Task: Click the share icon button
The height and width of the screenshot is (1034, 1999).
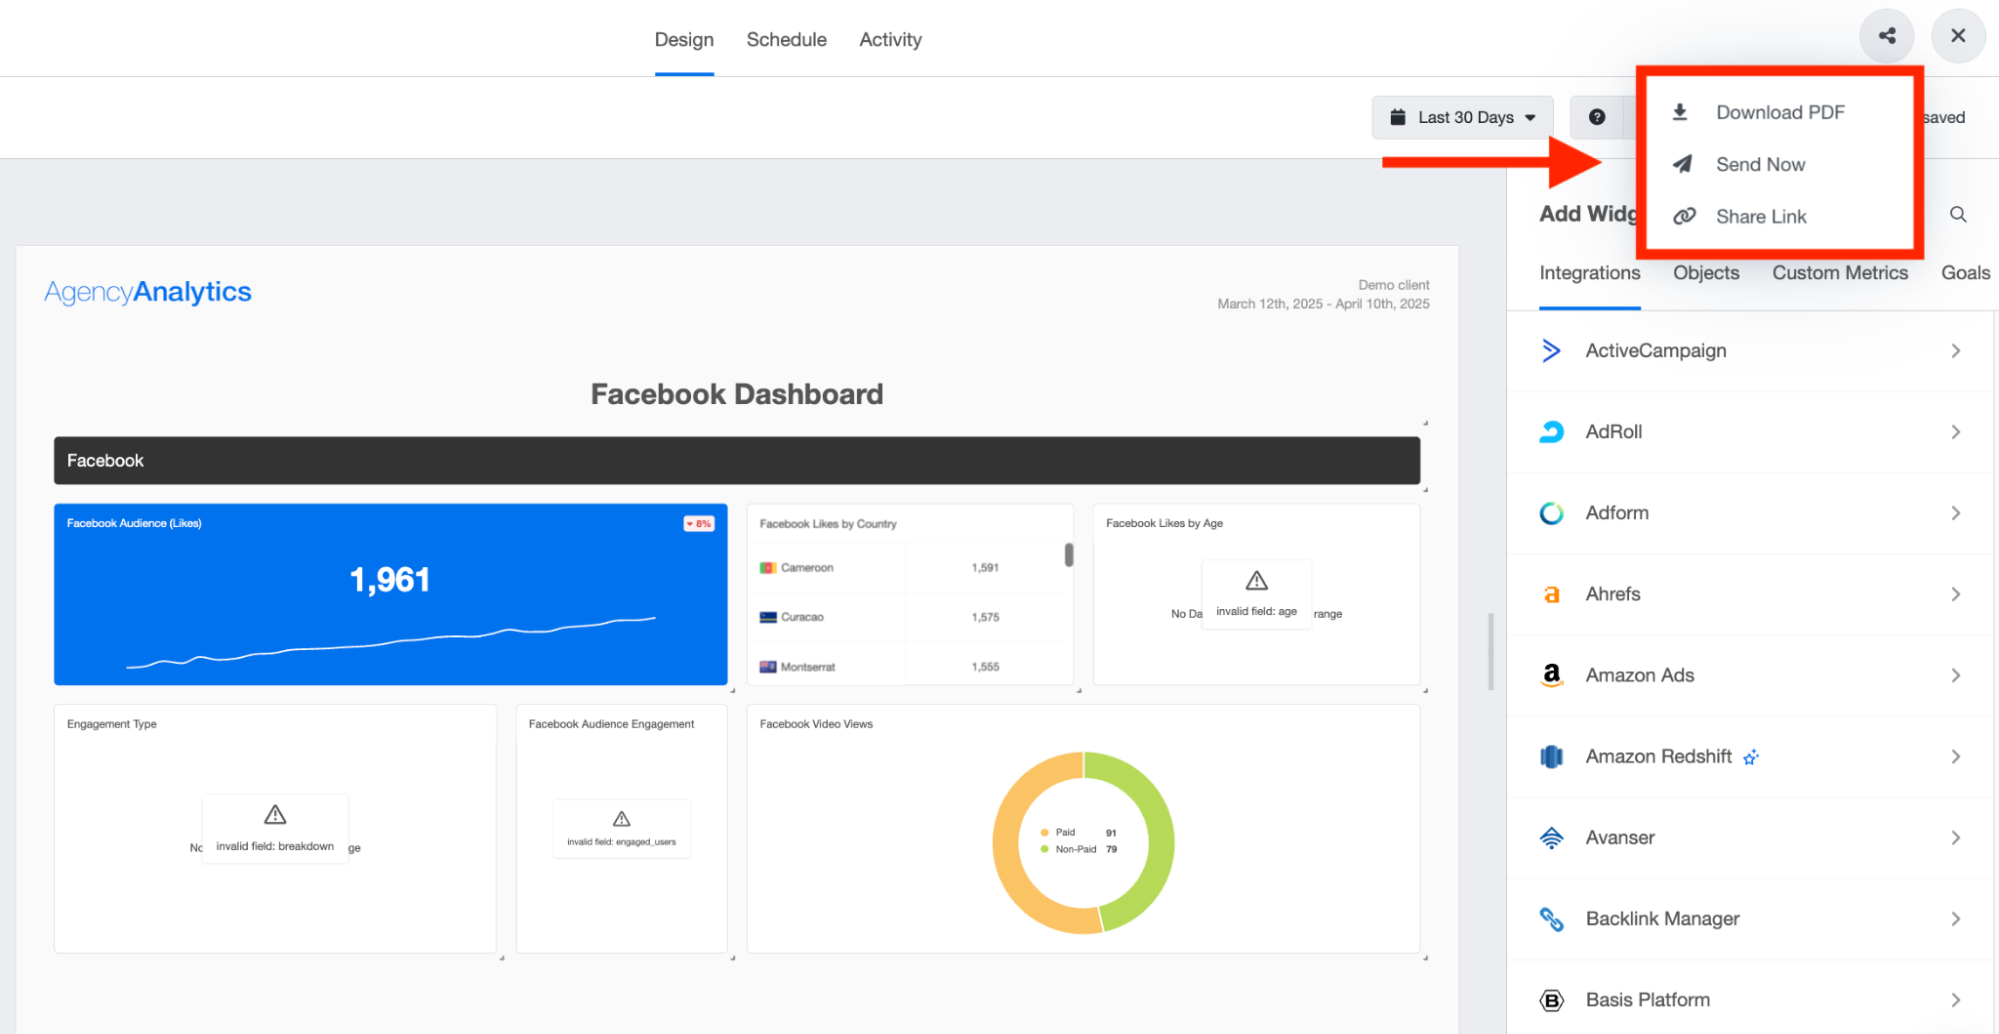Action: pyautogui.click(x=1886, y=36)
